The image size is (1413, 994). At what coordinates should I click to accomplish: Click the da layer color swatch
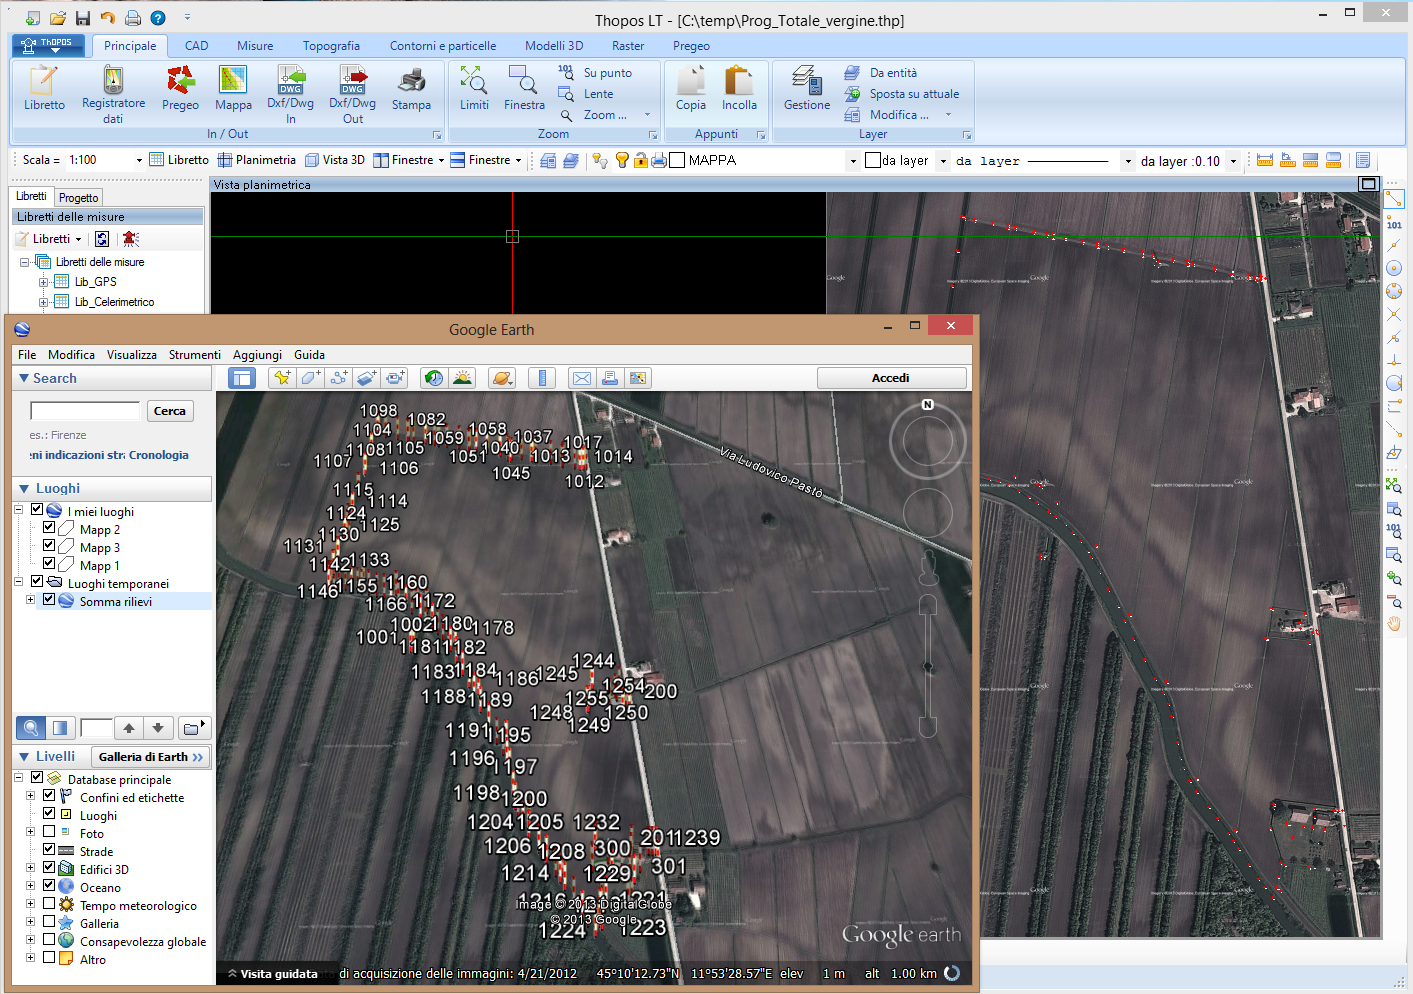[873, 160]
